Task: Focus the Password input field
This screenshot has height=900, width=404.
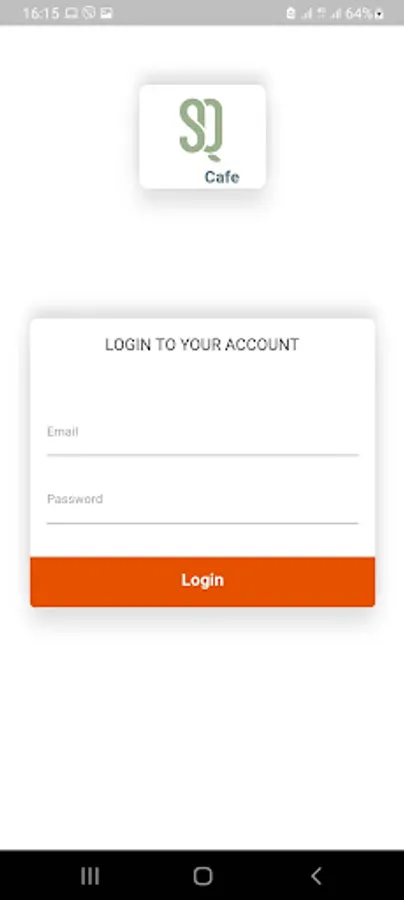Action: [x=203, y=502]
